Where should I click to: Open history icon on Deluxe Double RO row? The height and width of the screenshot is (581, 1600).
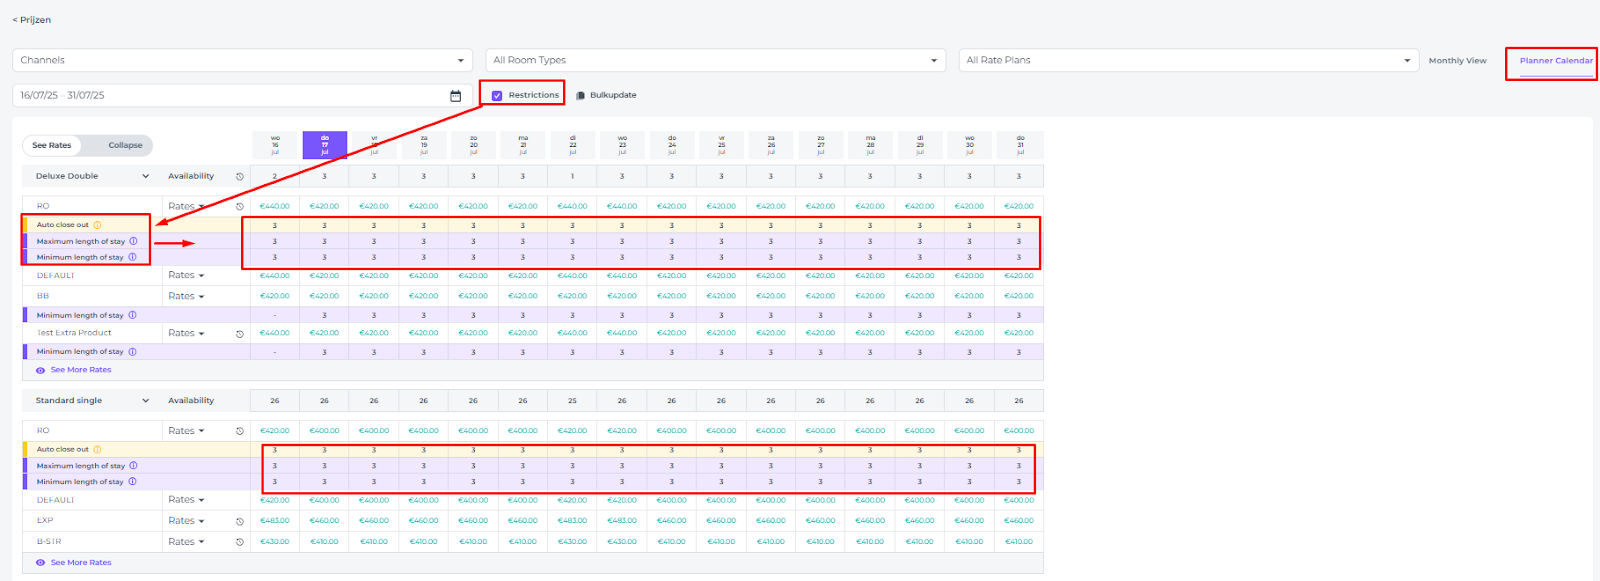240,207
